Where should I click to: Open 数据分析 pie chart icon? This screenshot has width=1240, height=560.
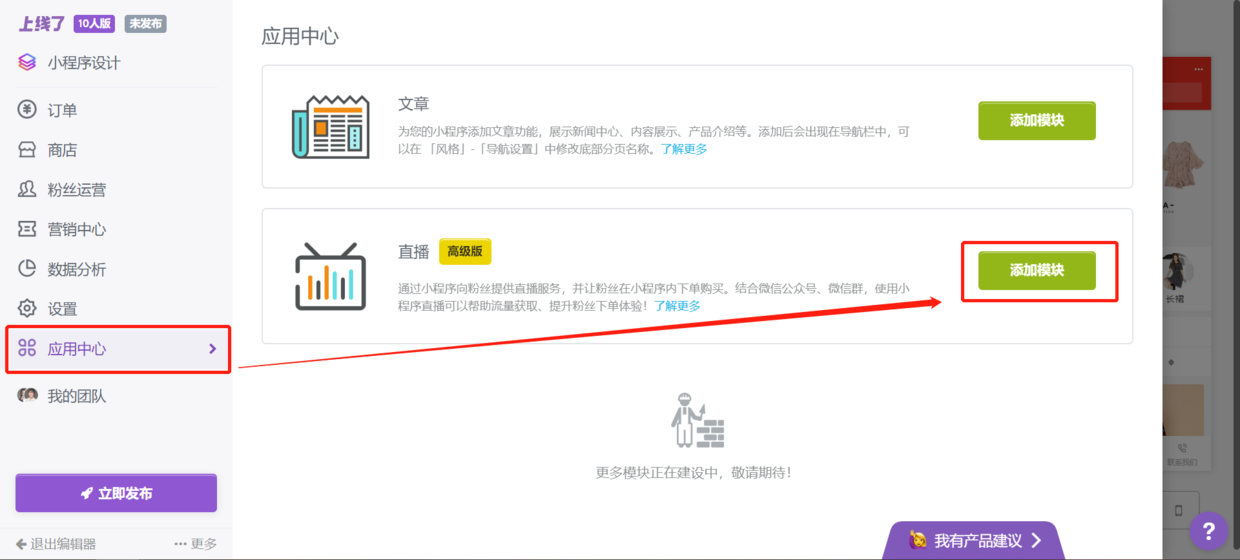click(x=27, y=269)
